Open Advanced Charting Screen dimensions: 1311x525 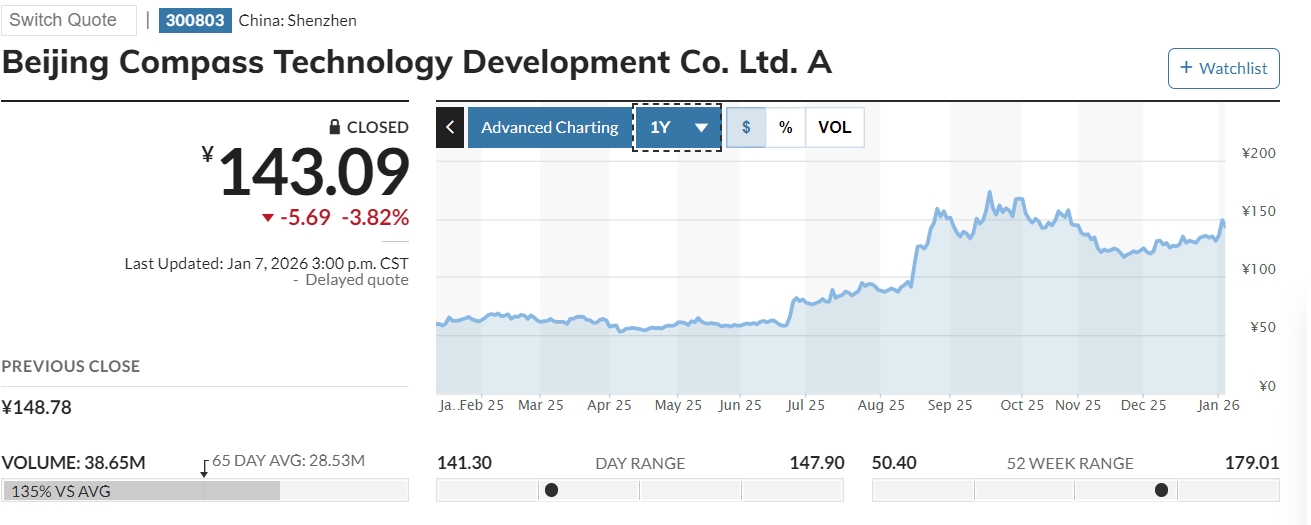click(x=549, y=128)
